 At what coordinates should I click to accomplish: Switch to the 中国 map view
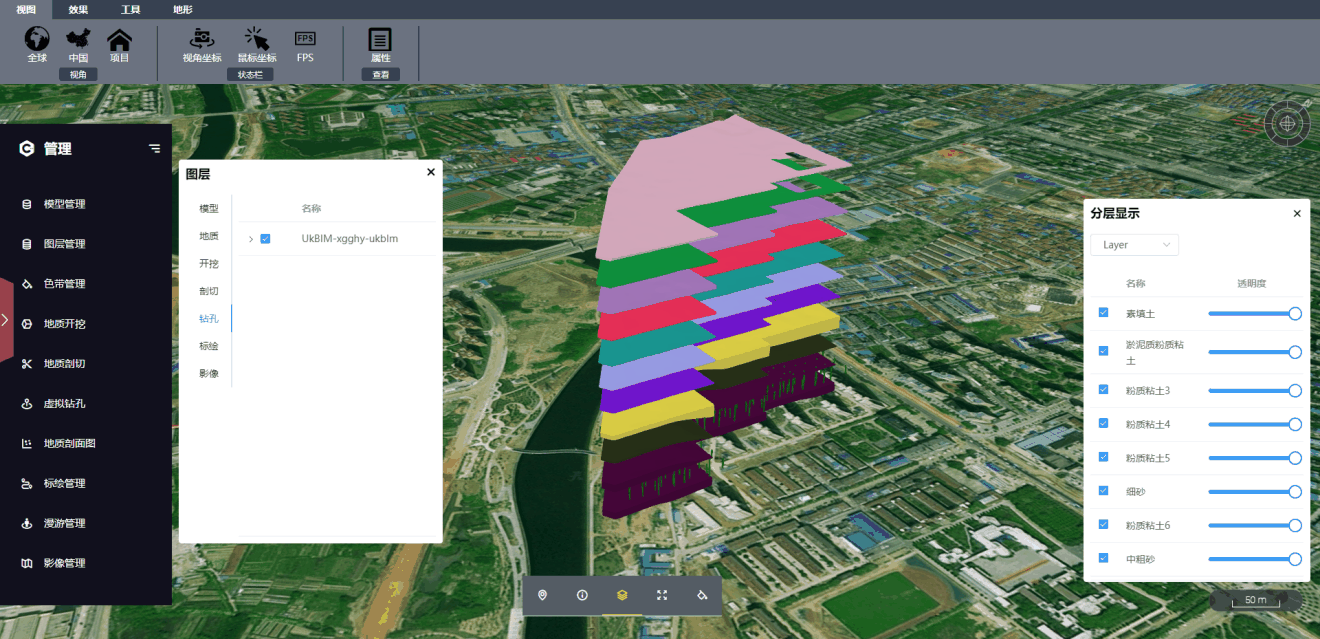tap(78, 40)
